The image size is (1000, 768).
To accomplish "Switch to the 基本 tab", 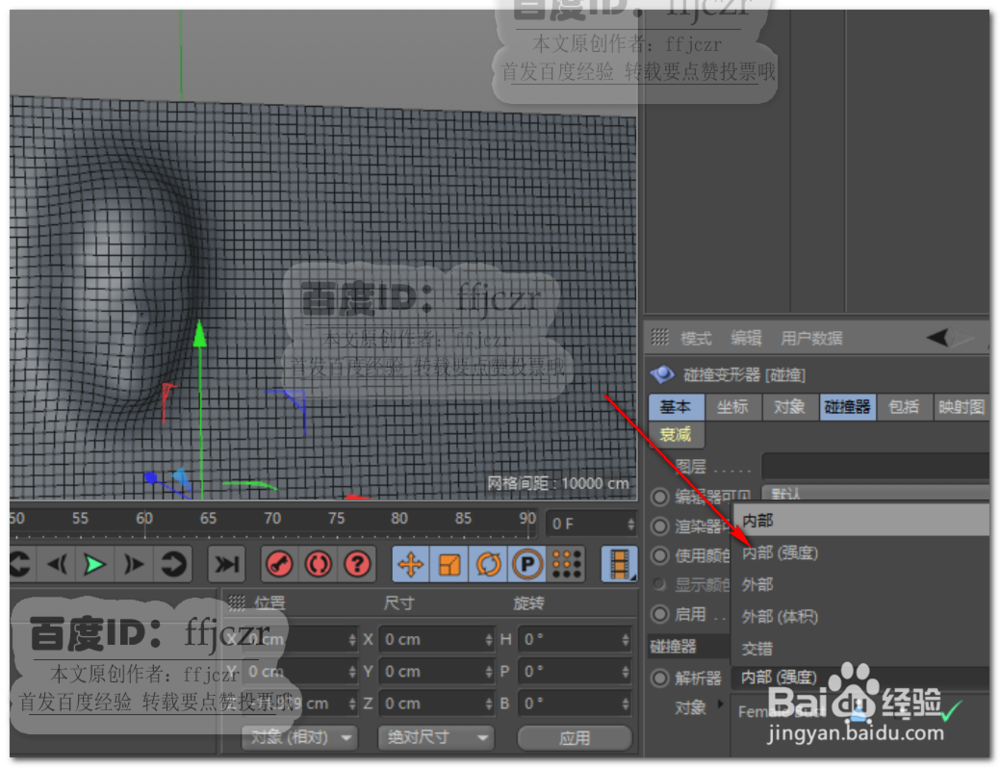I will (x=676, y=406).
